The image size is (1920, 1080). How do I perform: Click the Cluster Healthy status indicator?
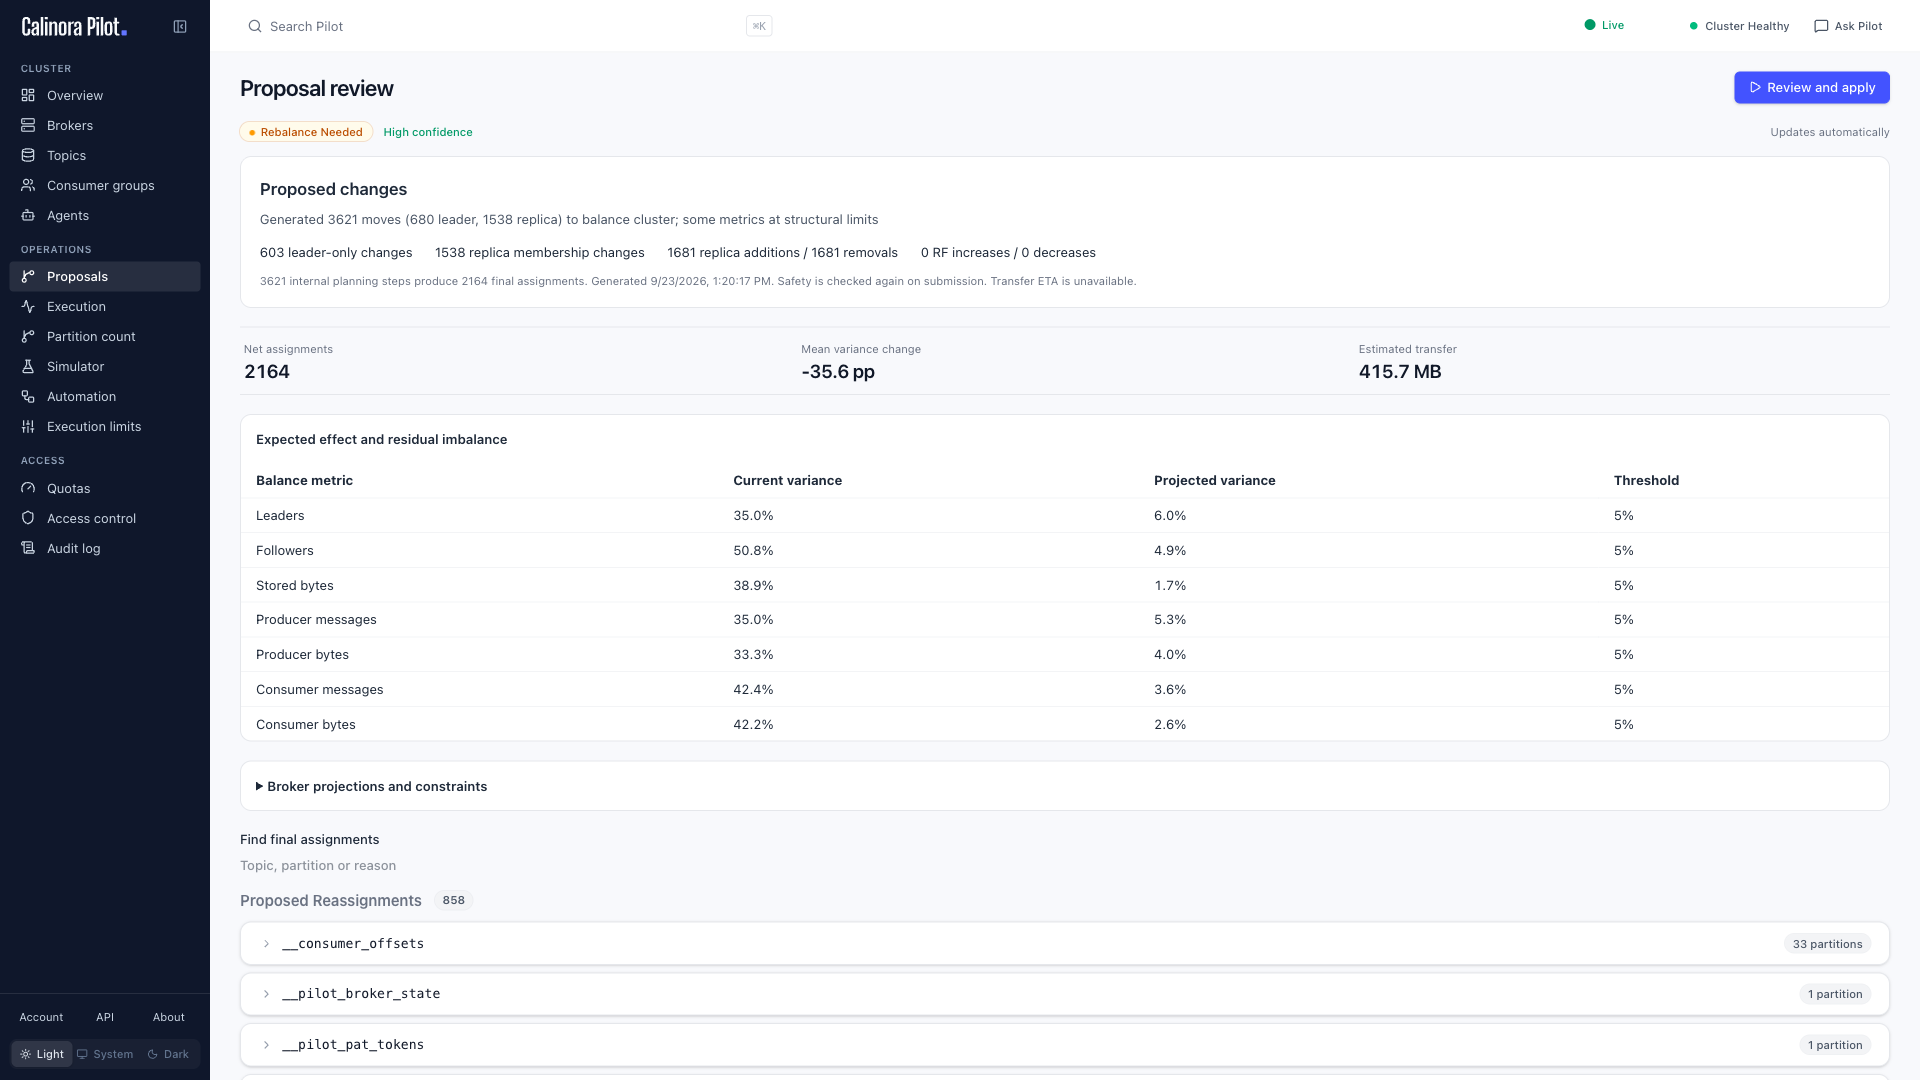(x=1739, y=26)
